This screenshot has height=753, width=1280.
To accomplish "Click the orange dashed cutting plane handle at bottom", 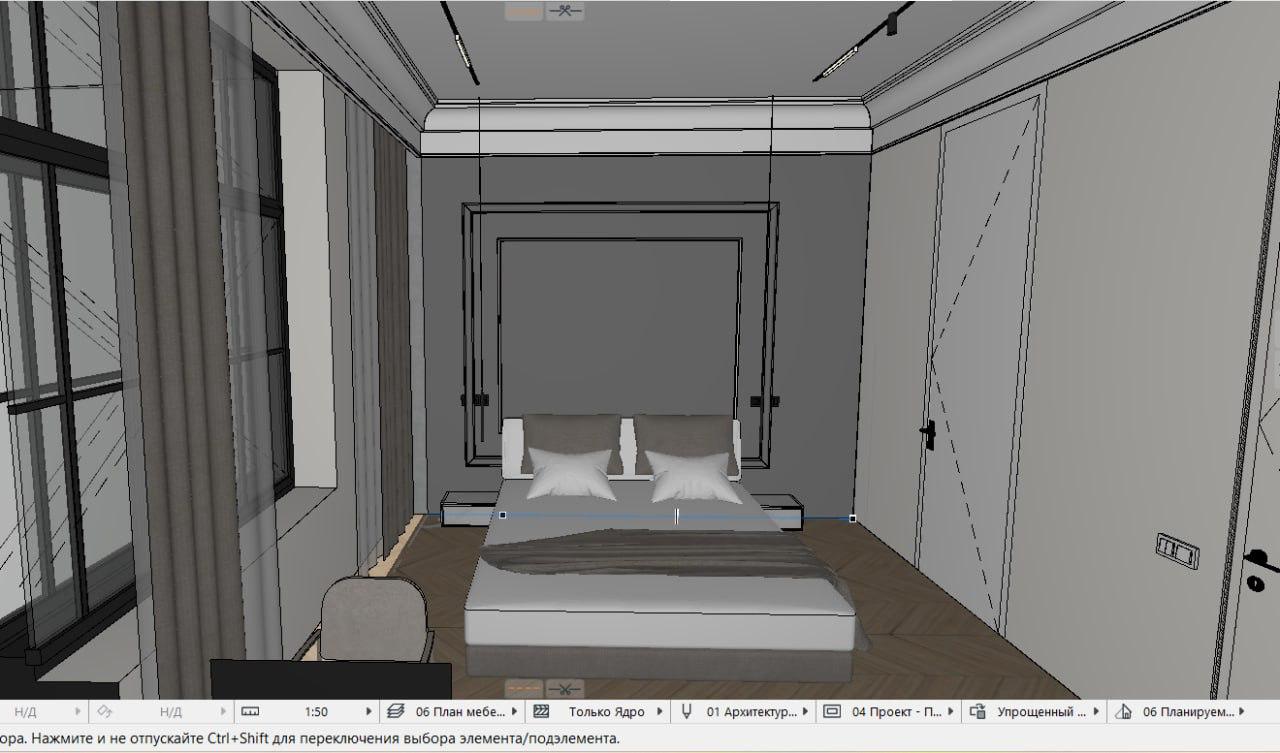I will click(x=524, y=688).
